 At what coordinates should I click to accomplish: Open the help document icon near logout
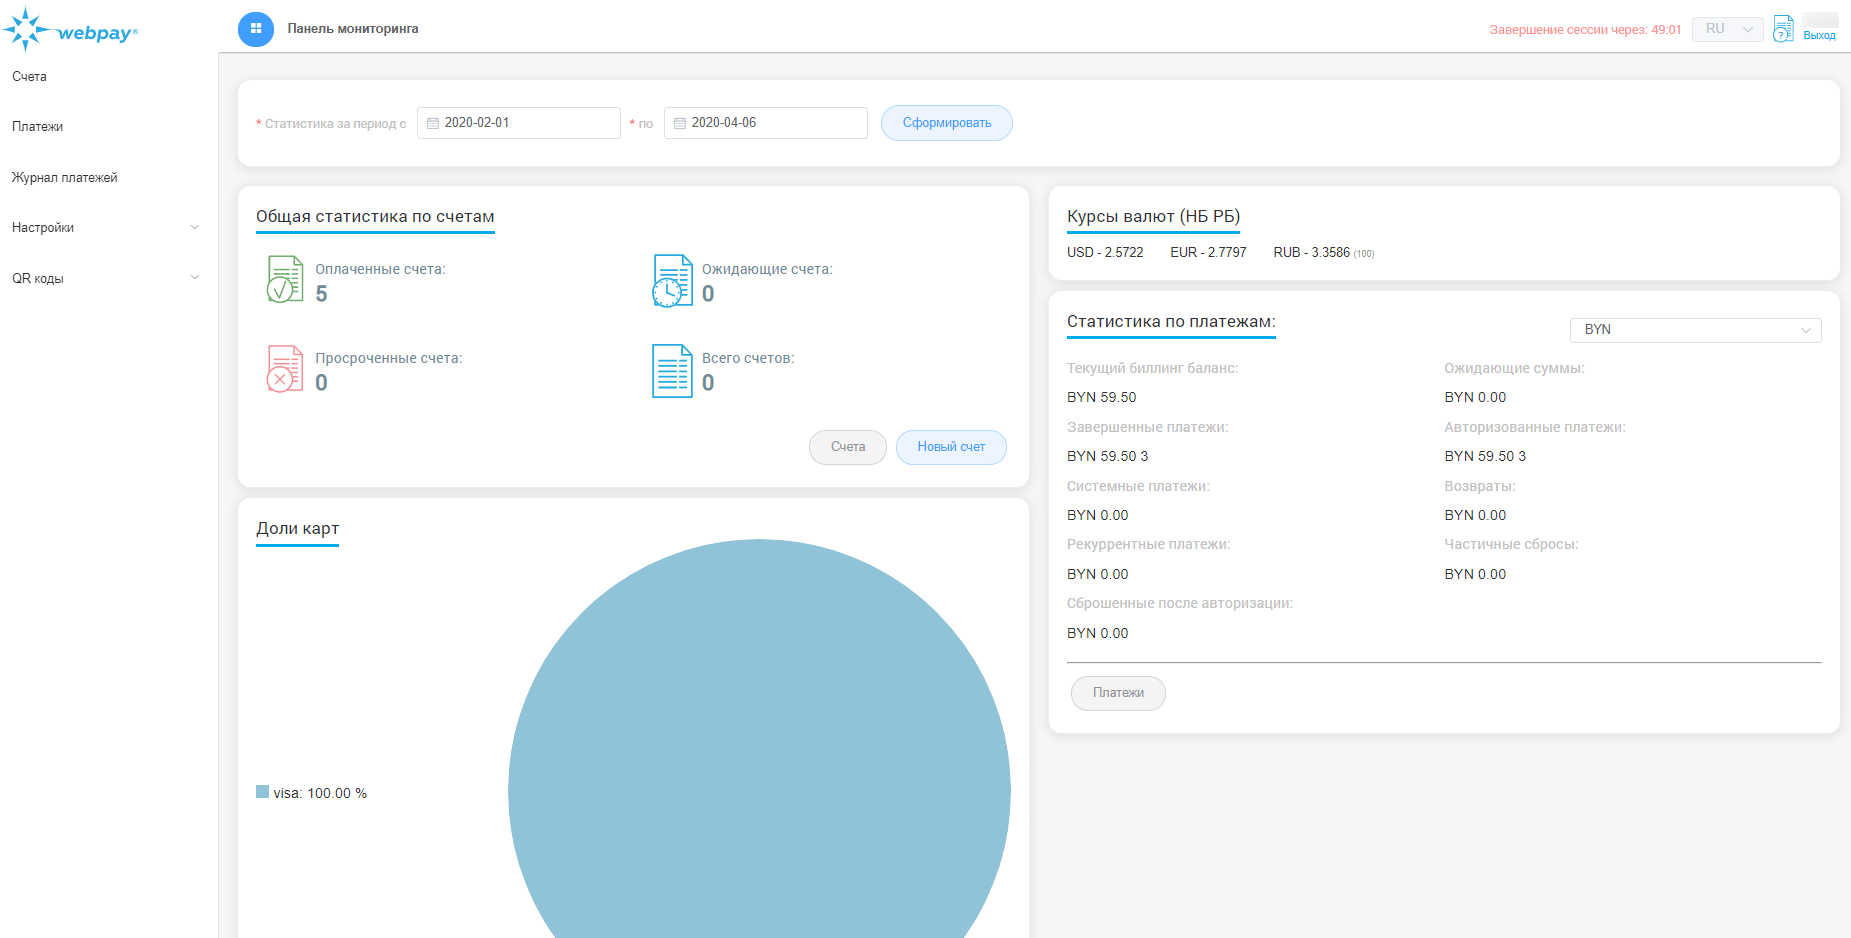coord(1782,29)
